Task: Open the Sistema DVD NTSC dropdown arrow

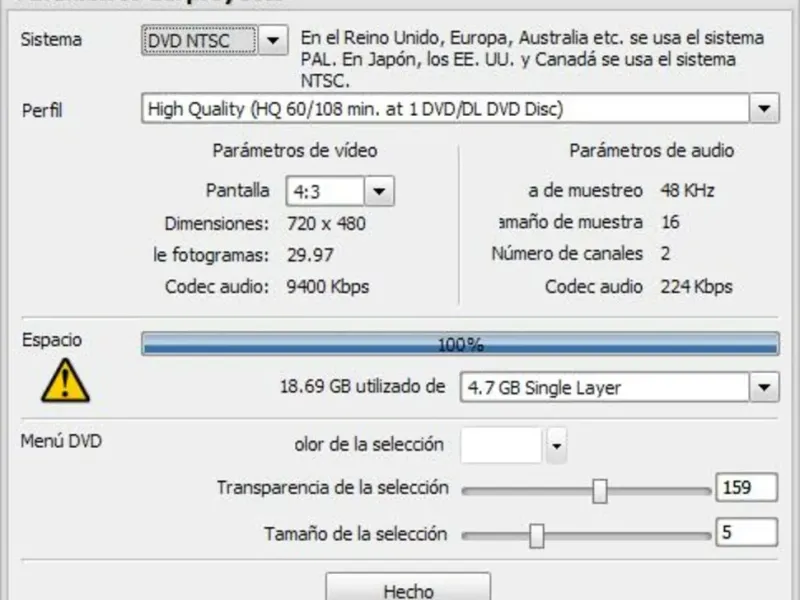Action: point(273,40)
